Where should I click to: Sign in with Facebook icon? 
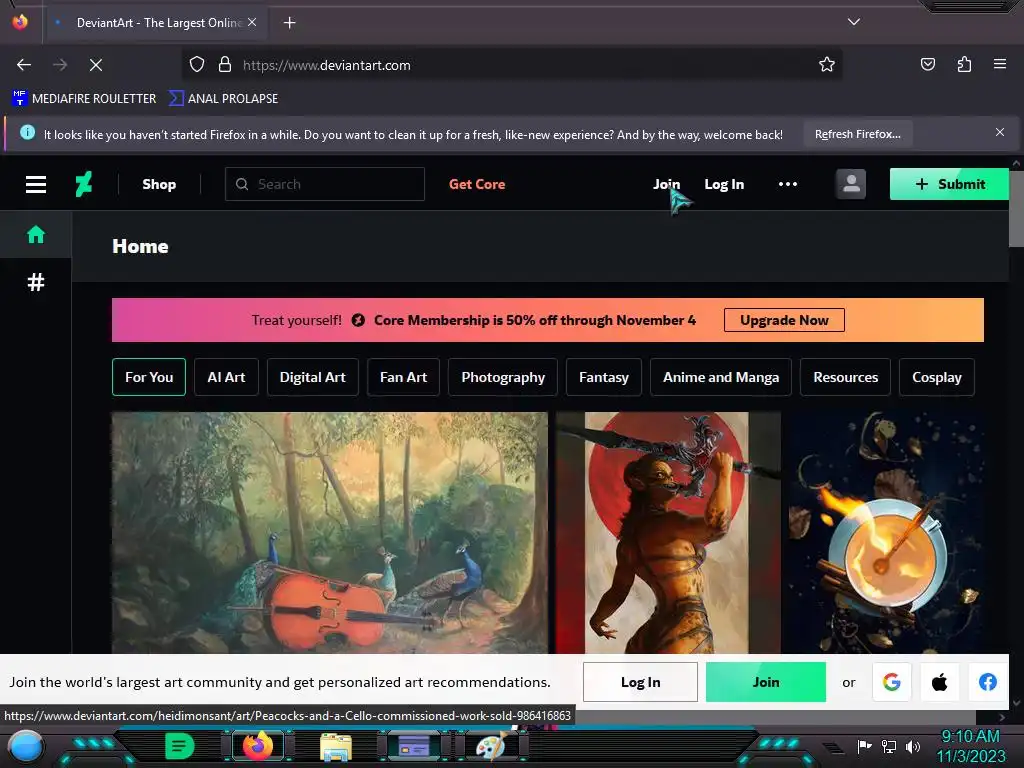987,682
